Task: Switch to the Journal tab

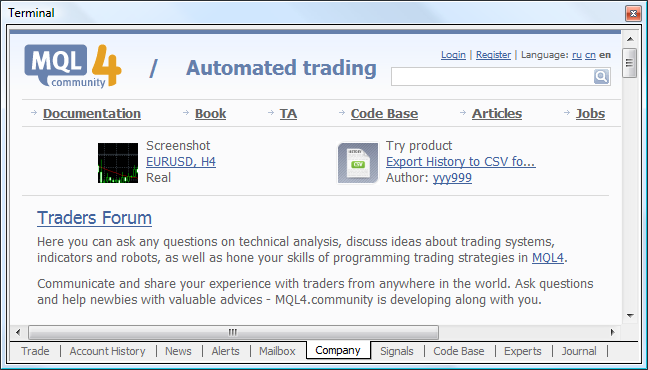Action: (x=579, y=351)
